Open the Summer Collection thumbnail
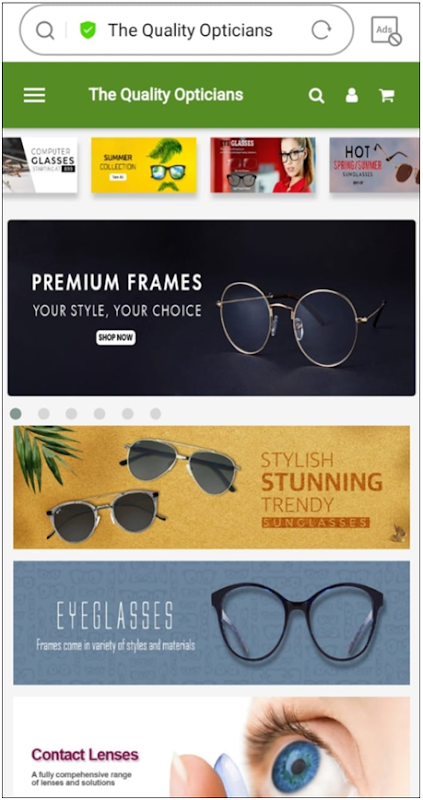 [x=144, y=165]
